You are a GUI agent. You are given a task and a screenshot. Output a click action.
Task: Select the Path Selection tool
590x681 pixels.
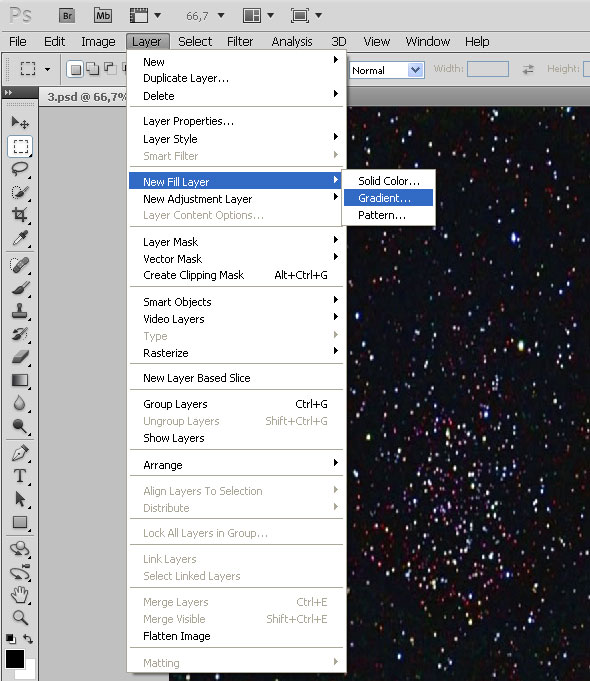(20, 499)
